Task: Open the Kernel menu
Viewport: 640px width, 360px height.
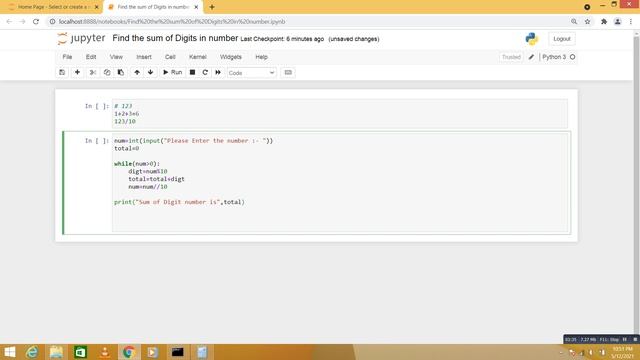Action: (198, 57)
